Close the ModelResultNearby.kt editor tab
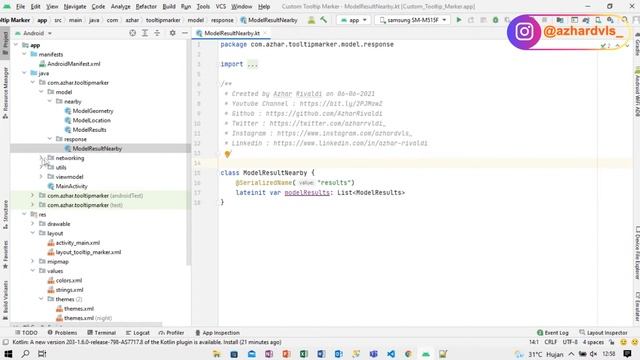The width and height of the screenshot is (640, 360). pos(265,33)
